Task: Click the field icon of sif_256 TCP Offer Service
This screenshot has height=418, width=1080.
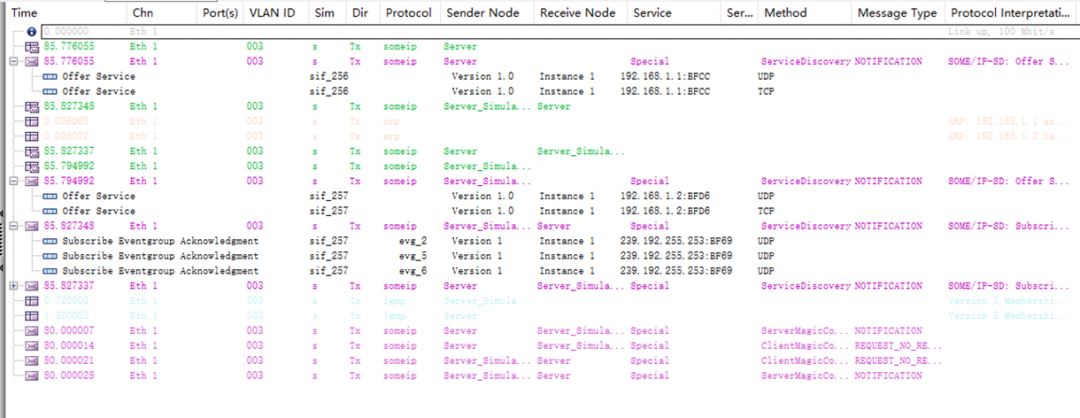Action: click(x=50, y=92)
